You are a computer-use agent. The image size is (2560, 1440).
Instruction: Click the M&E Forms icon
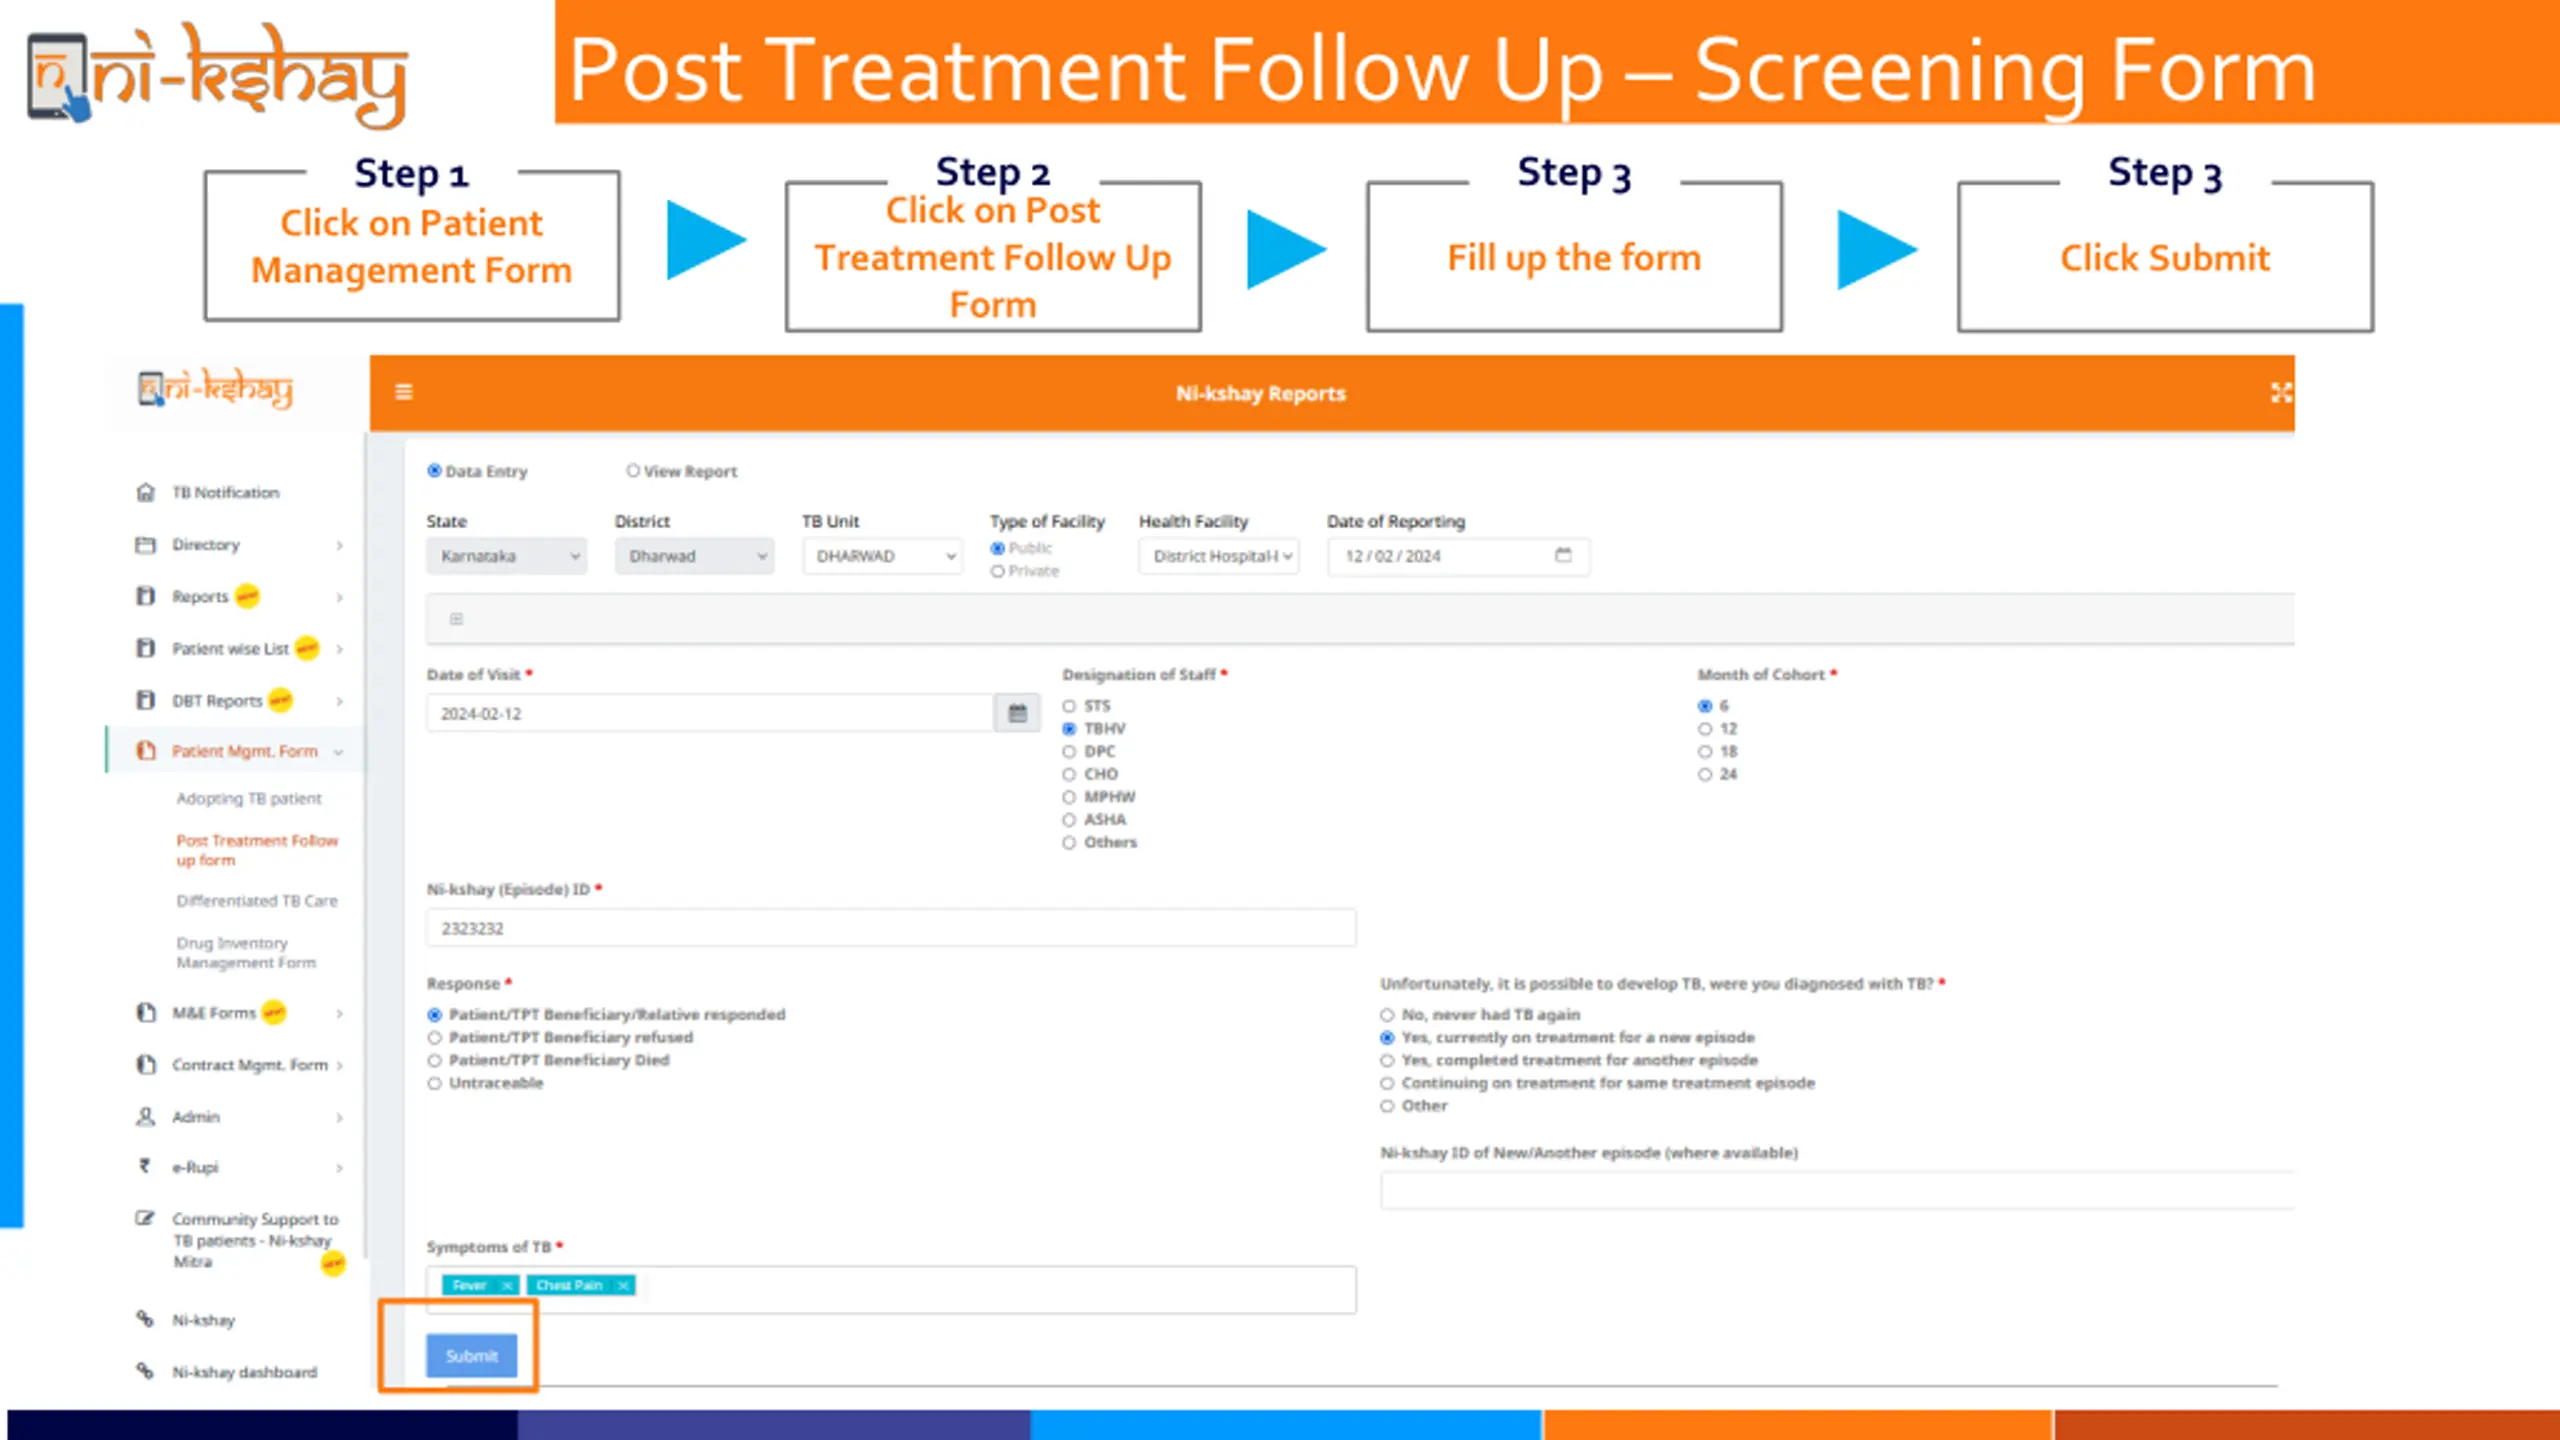click(146, 1012)
